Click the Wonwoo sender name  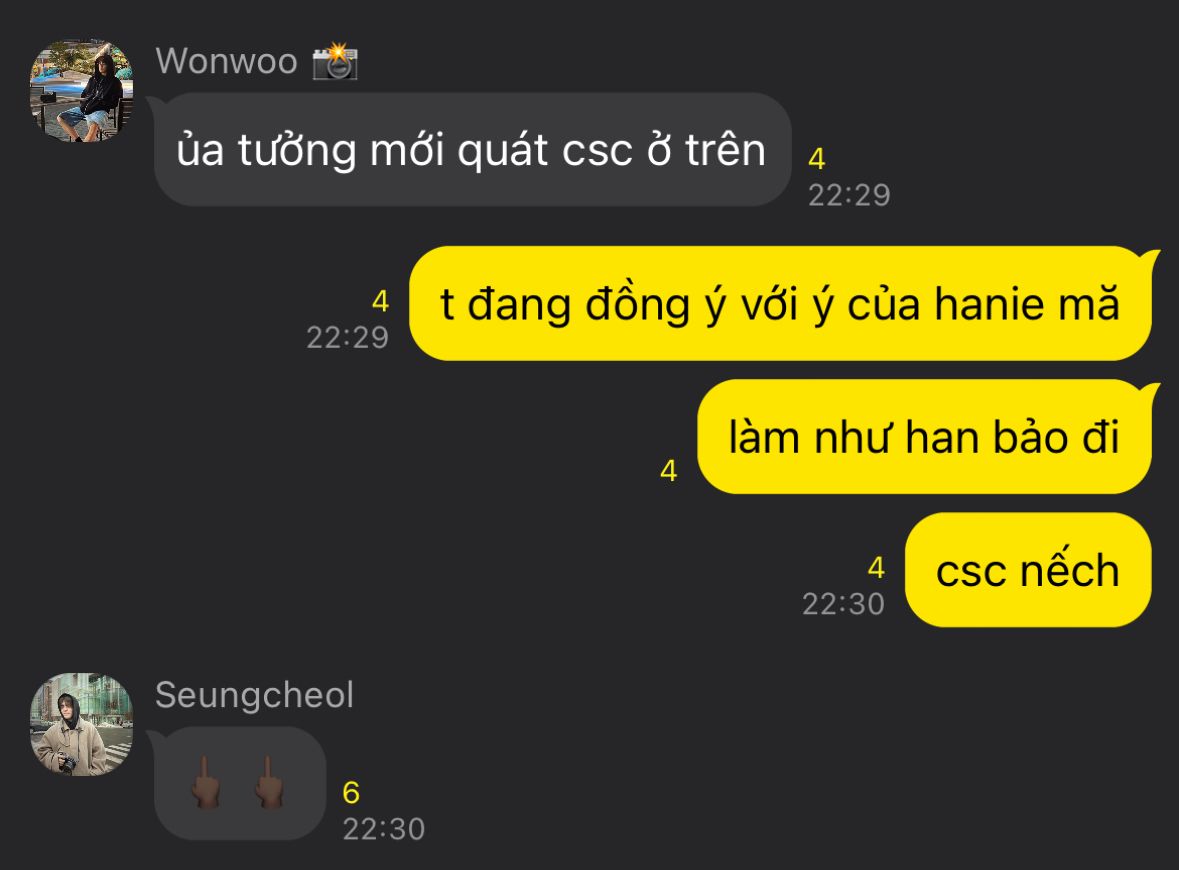[x=226, y=61]
